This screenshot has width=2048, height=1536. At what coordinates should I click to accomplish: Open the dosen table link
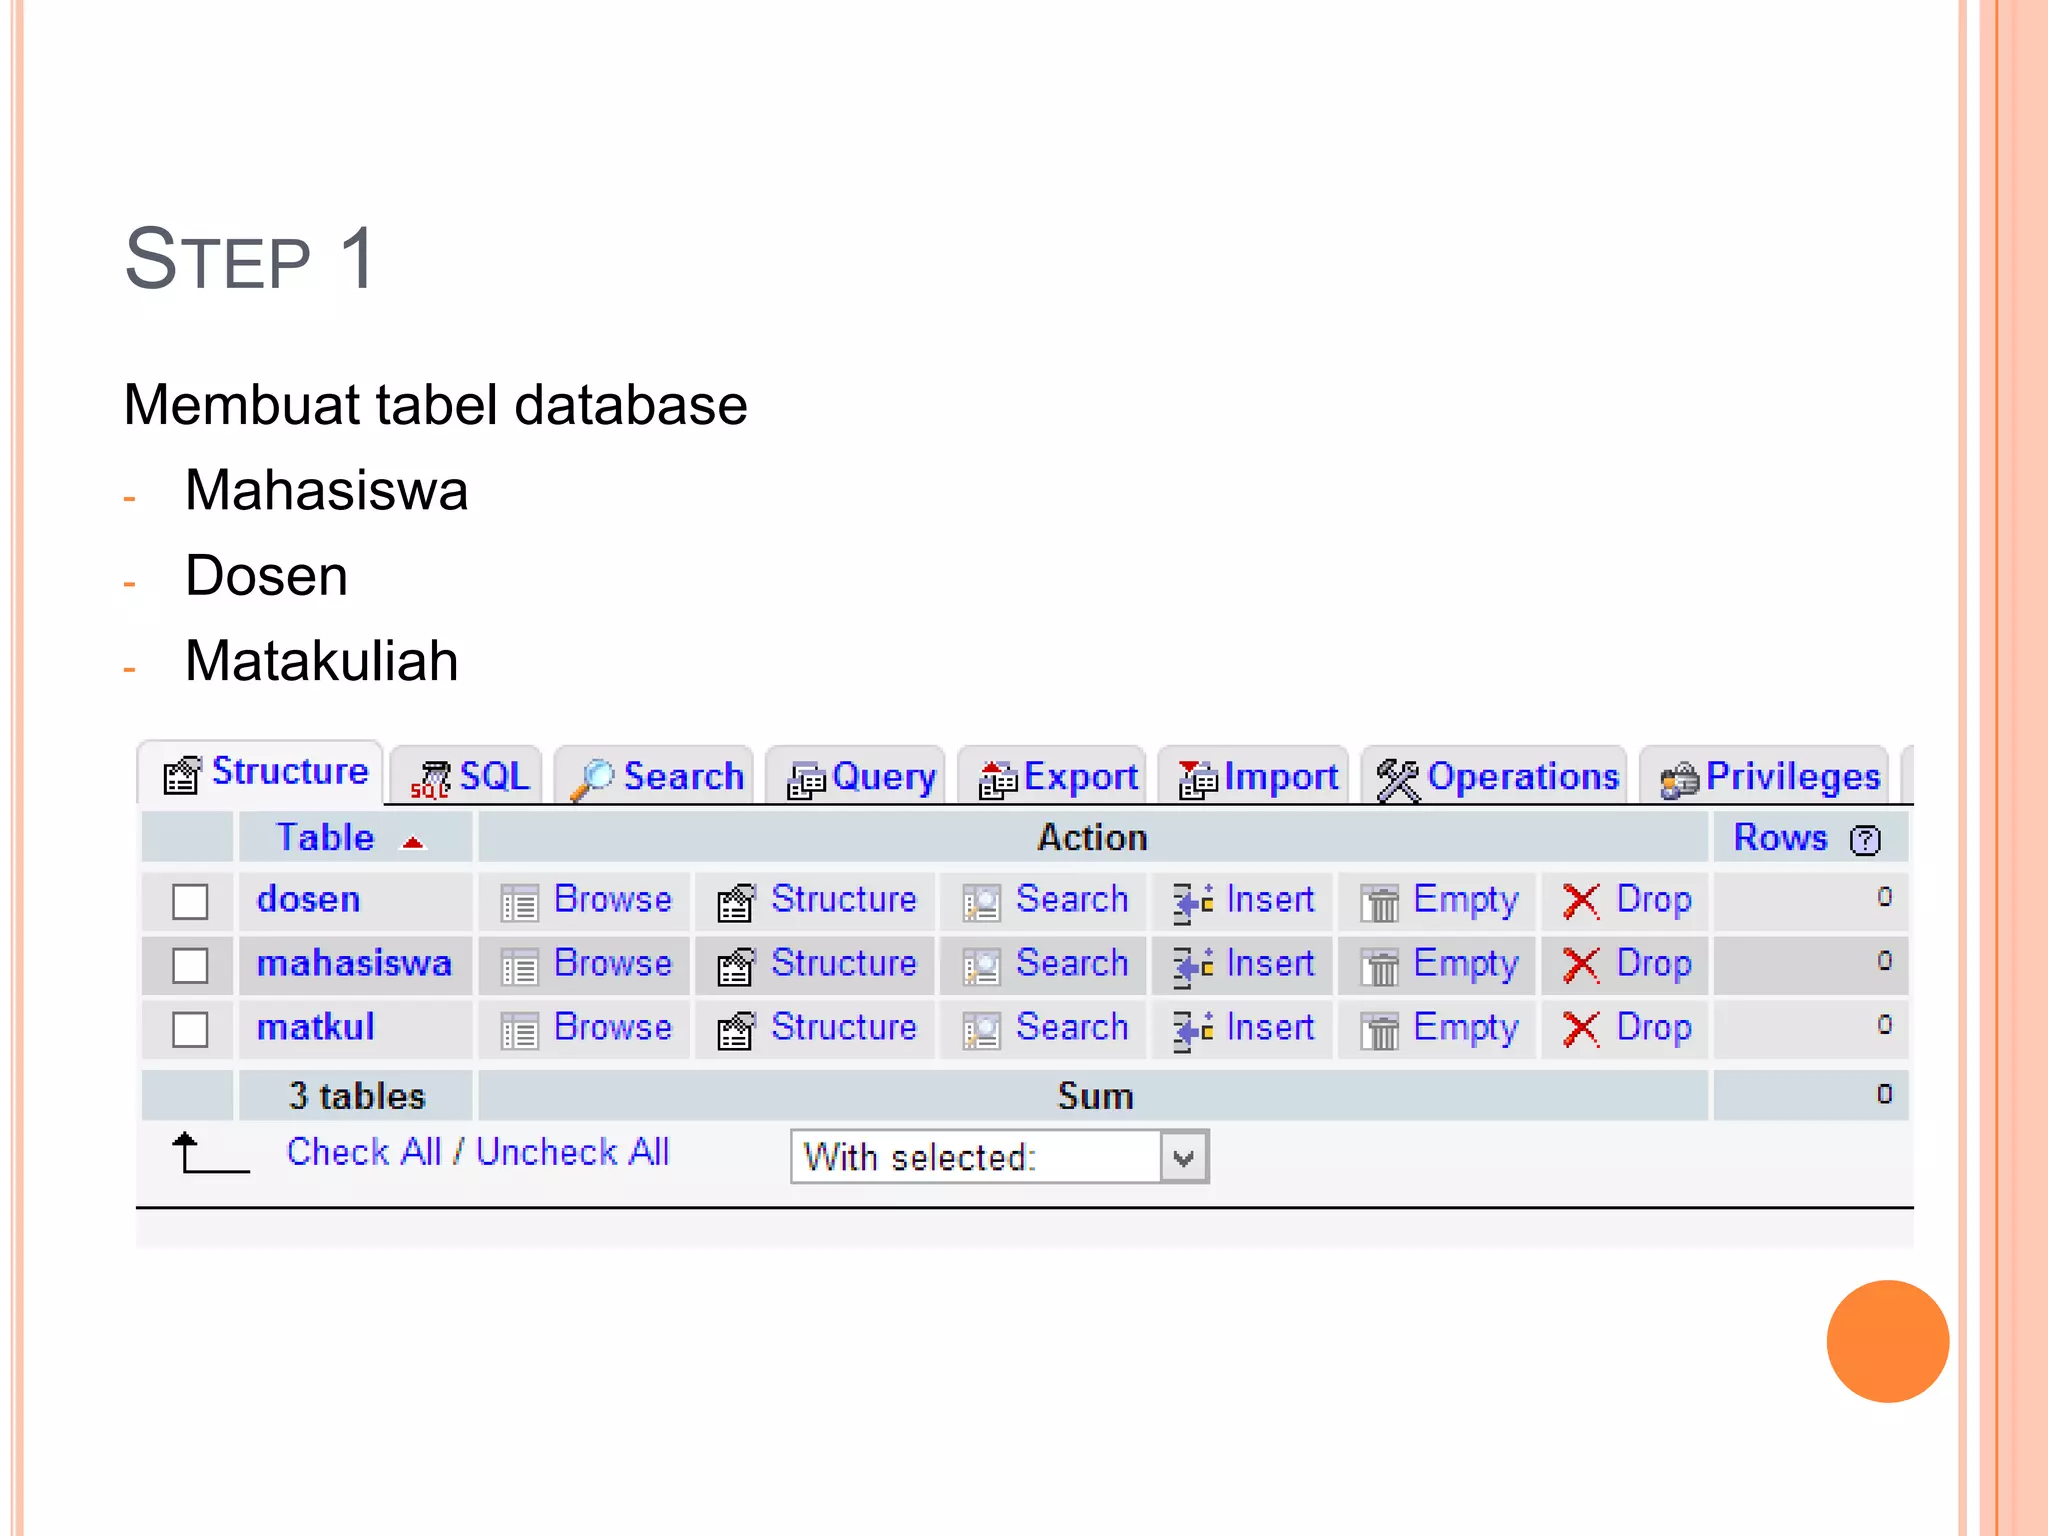[x=308, y=899]
